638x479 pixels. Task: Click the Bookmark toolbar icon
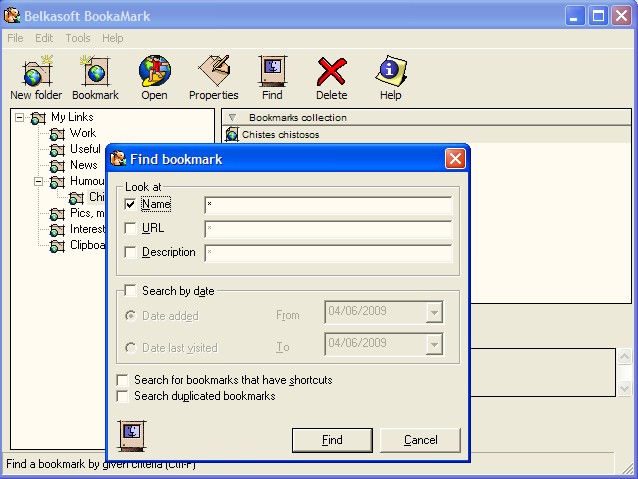click(96, 71)
